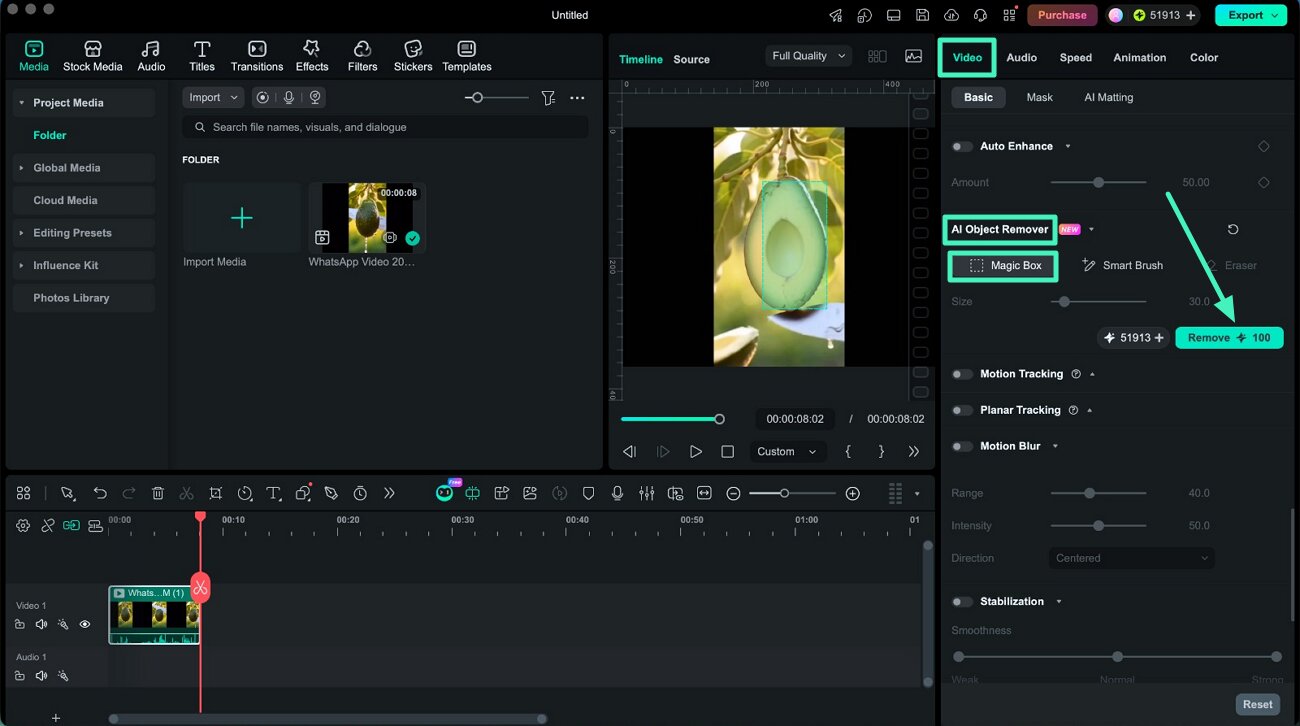Click the redo icon in timeline toolbar
The width and height of the screenshot is (1300, 726).
click(x=129, y=493)
